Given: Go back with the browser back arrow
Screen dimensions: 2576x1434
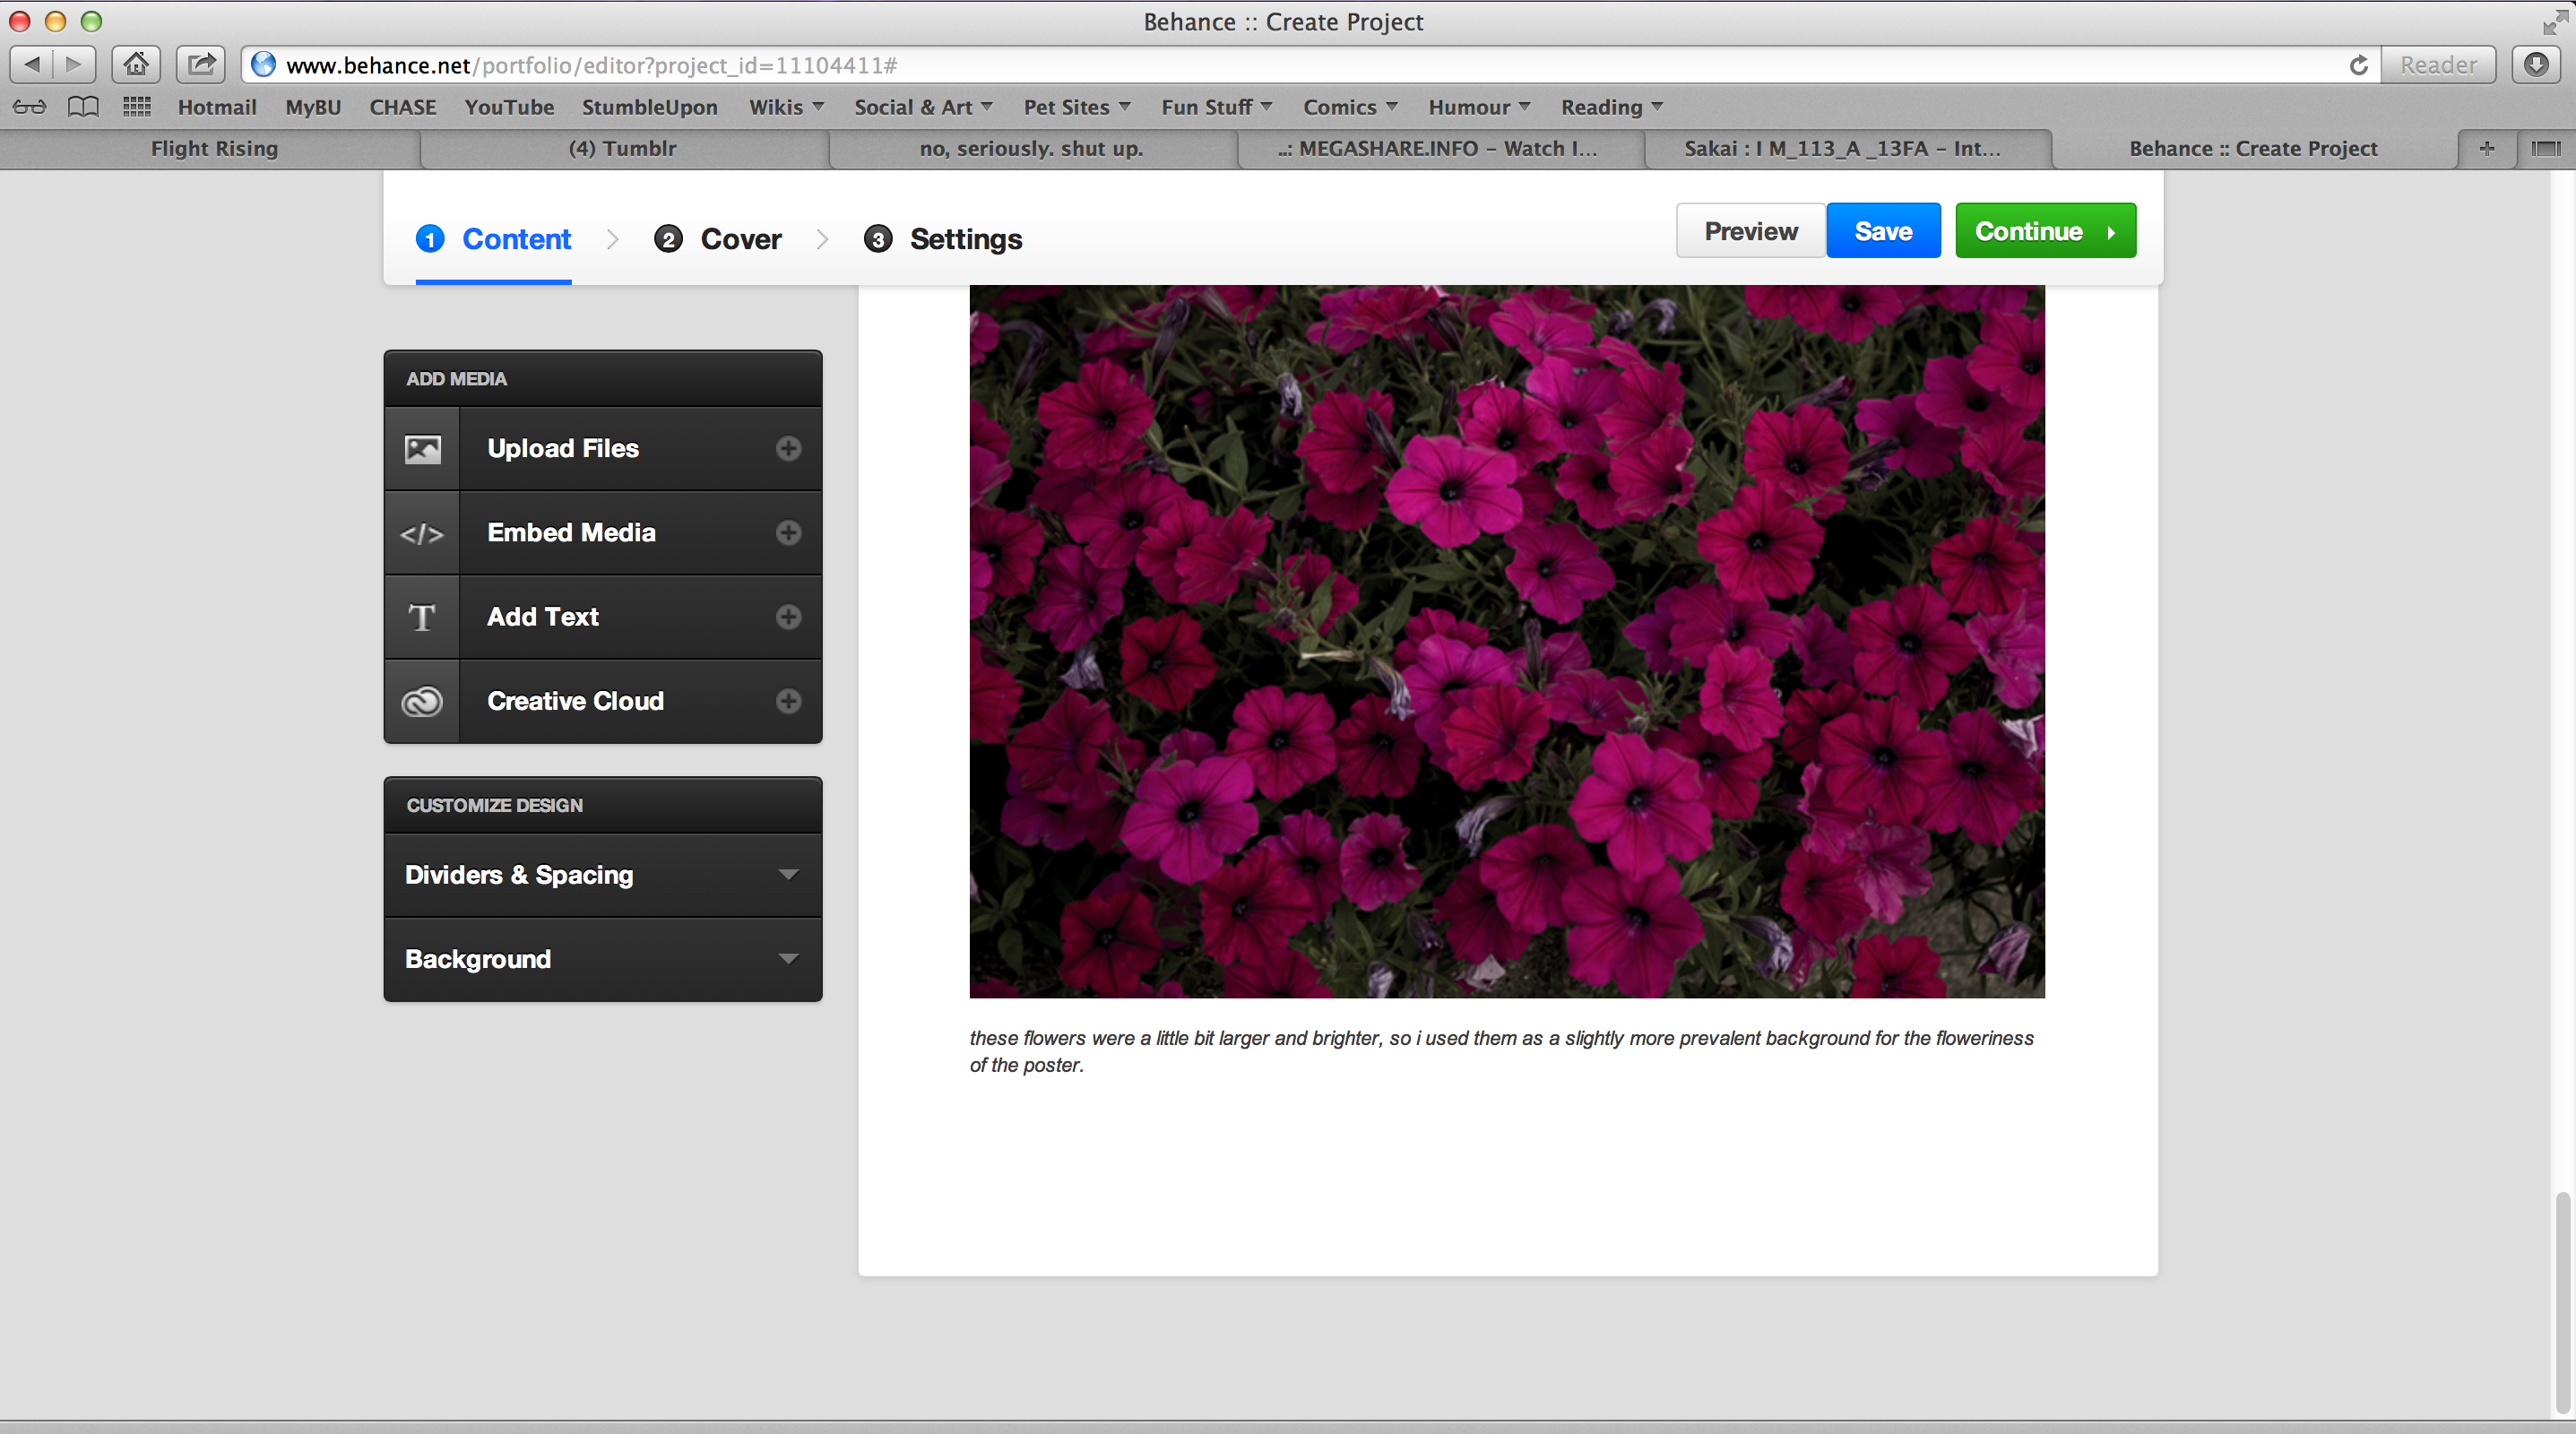Looking at the screenshot, I should point(32,65).
